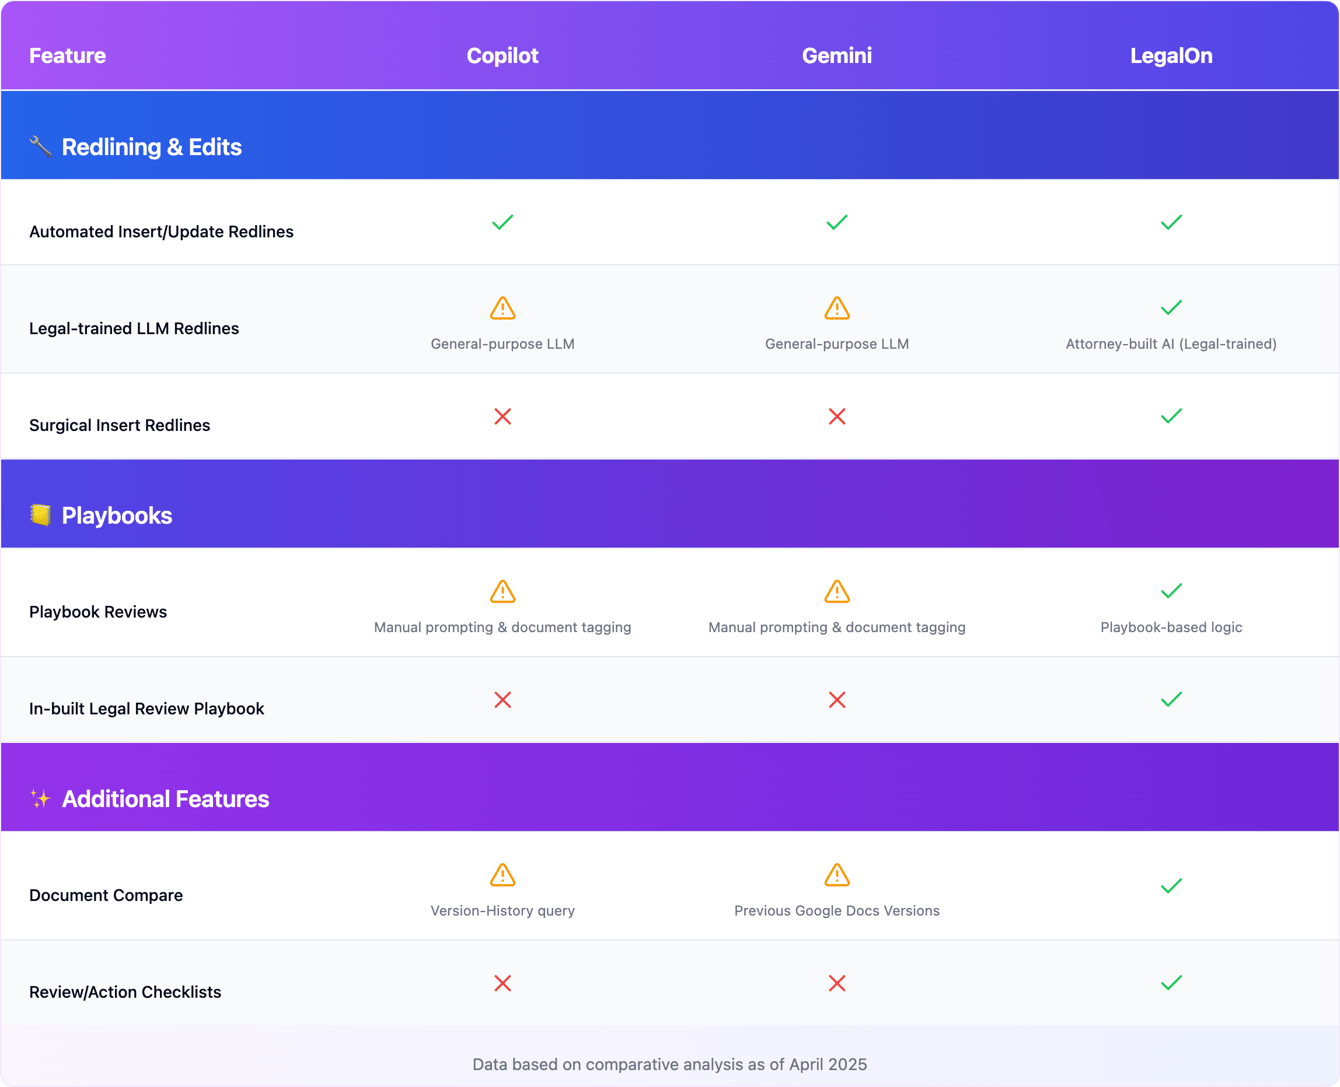This screenshot has width=1340, height=1087.
Task: Select the sparkles icon beside Additional Features
Action: click(39, 798)
